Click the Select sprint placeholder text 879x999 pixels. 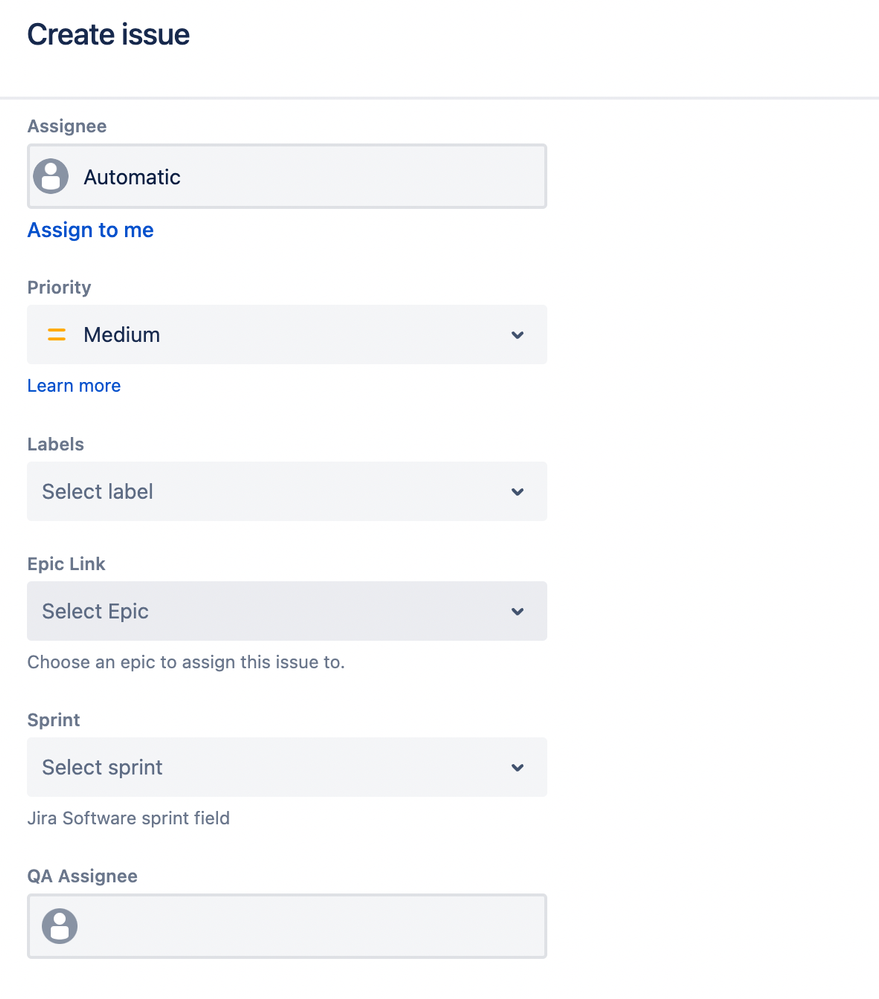click(x=103, y=768)
